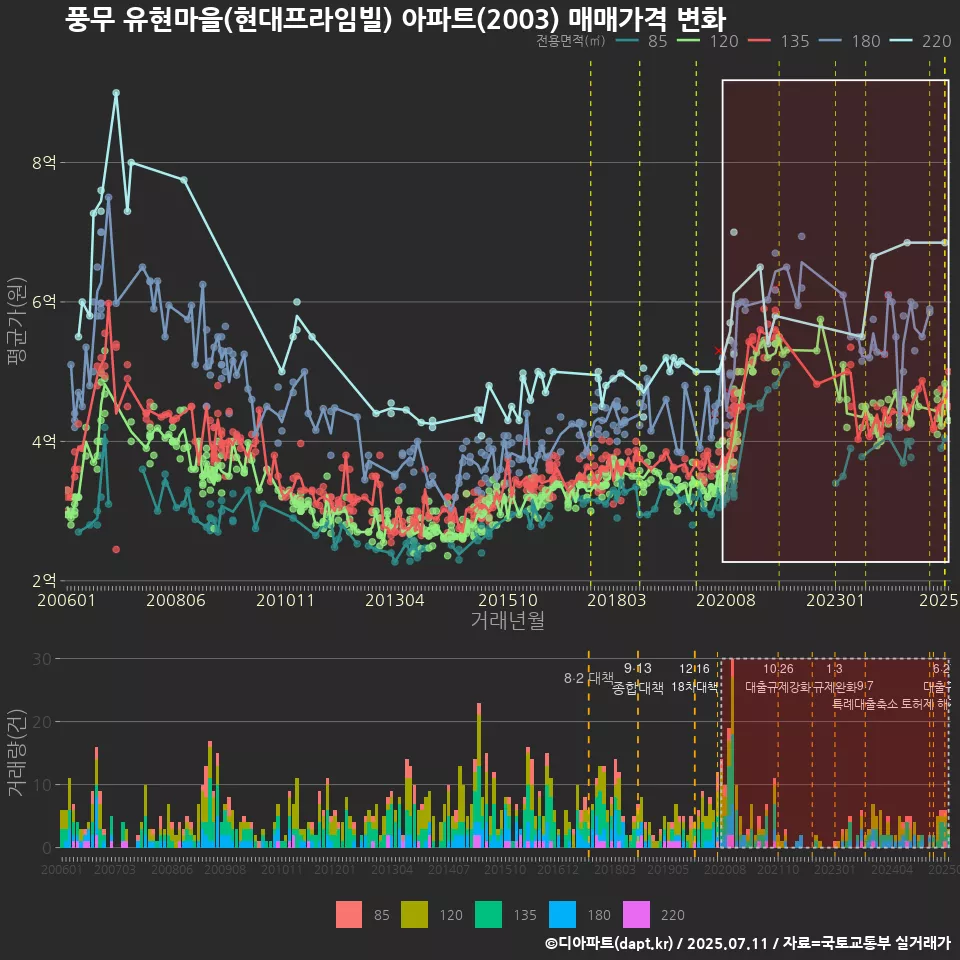Click the '4억' y-axis label
Viewport: 960px width, 960px height.
44,441
